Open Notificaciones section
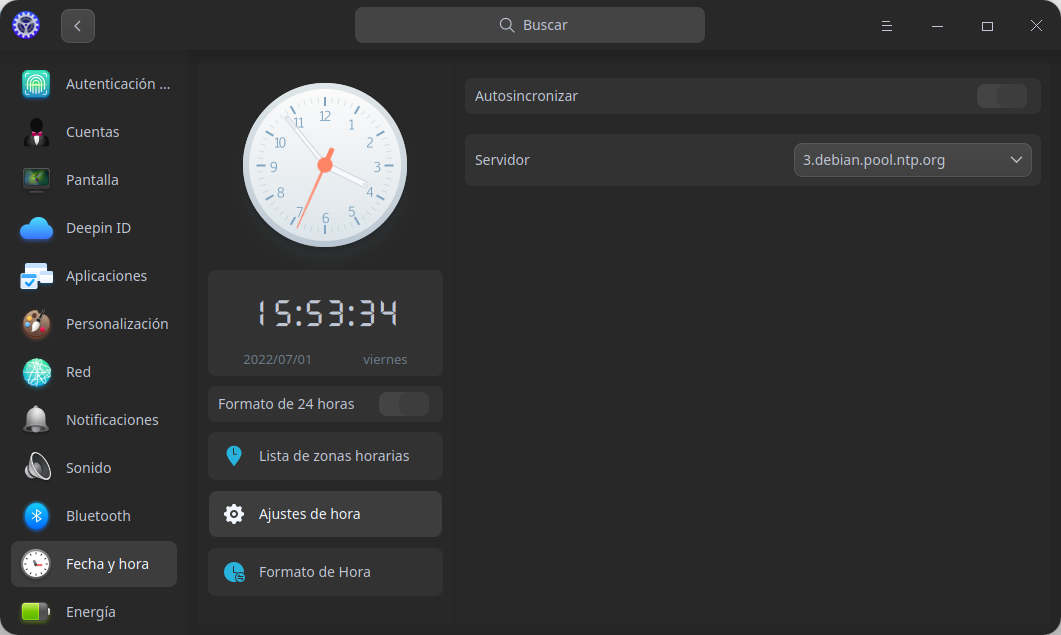 pyautogui.click(x=93, y=420)
